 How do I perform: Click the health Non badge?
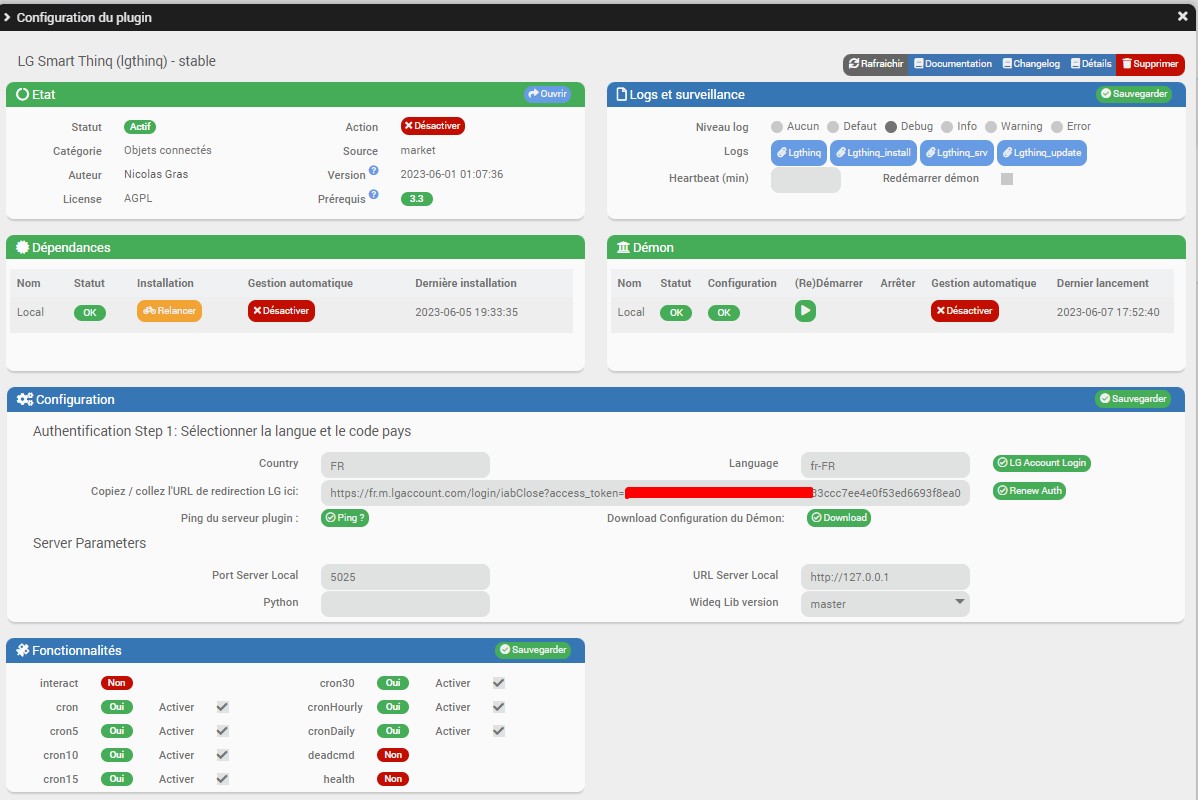tap(393, 779)
